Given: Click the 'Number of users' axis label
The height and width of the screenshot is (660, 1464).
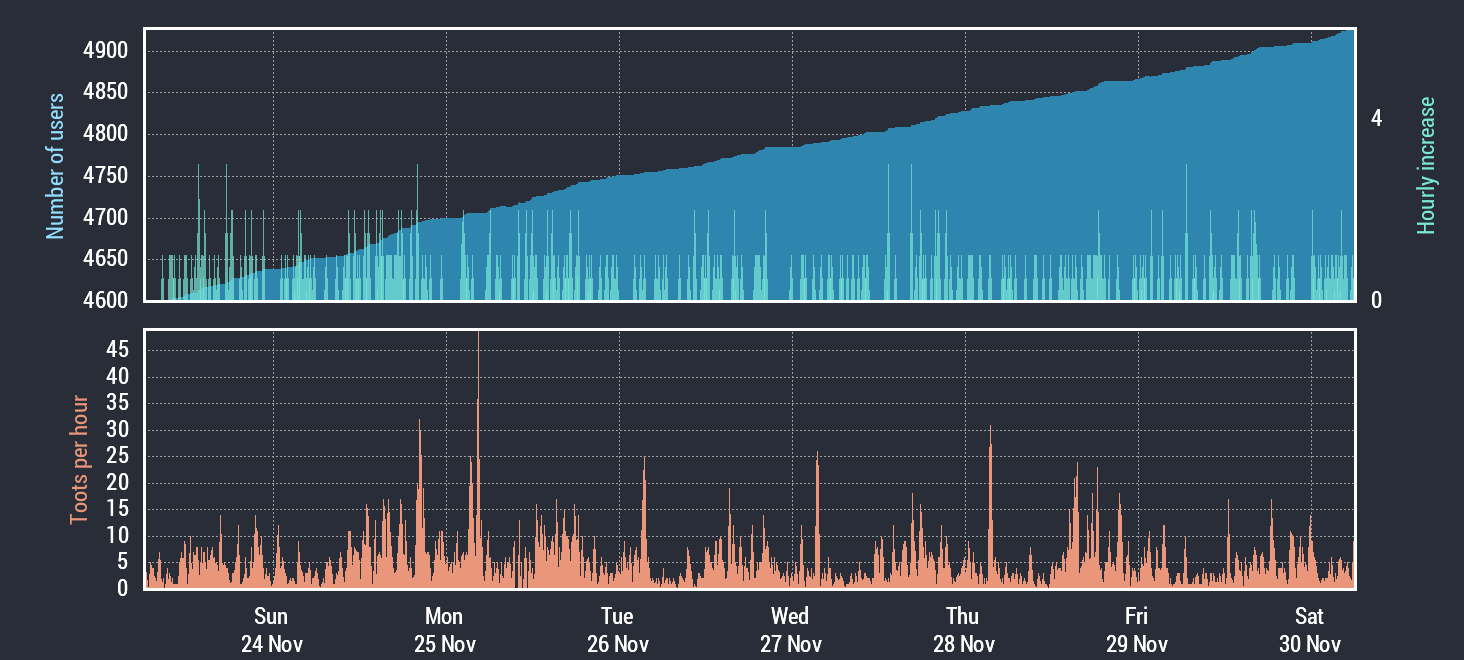Looking at the screenshot, I should point(56,166).
